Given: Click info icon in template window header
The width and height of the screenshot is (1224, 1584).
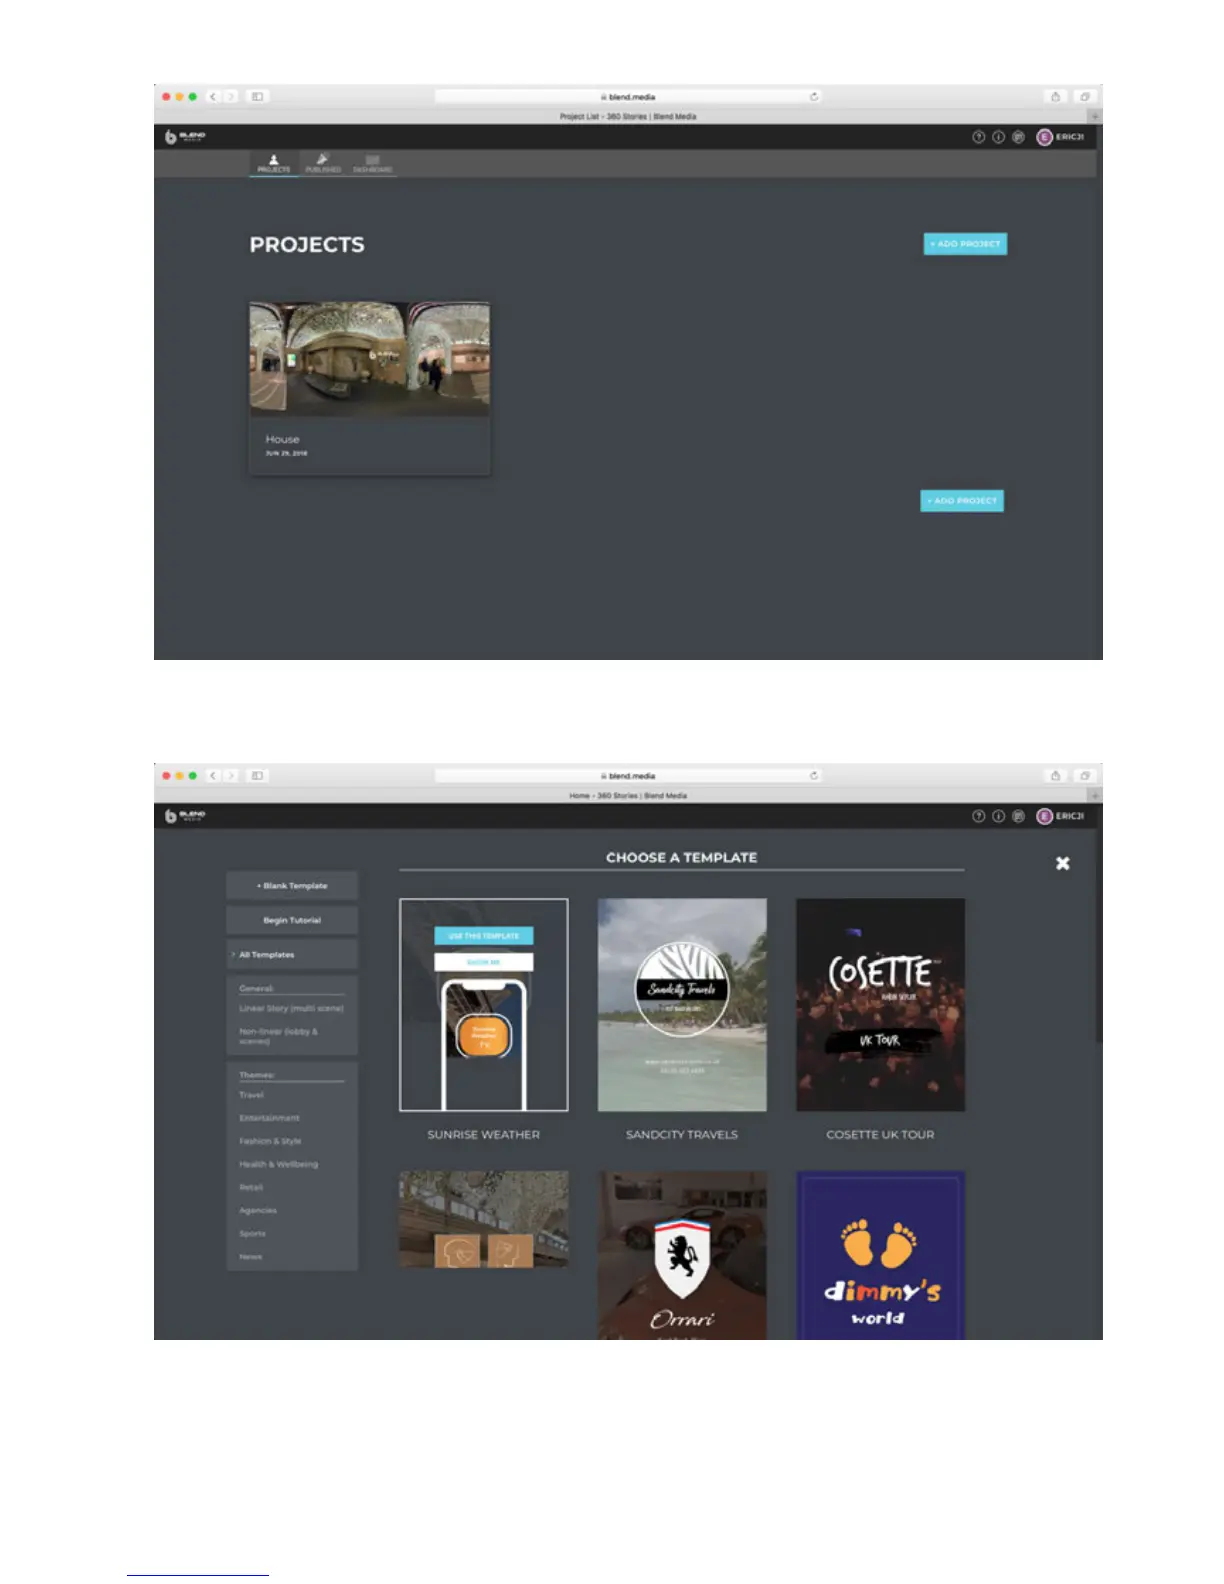Looking at the screenshot, I should point(998,816).
